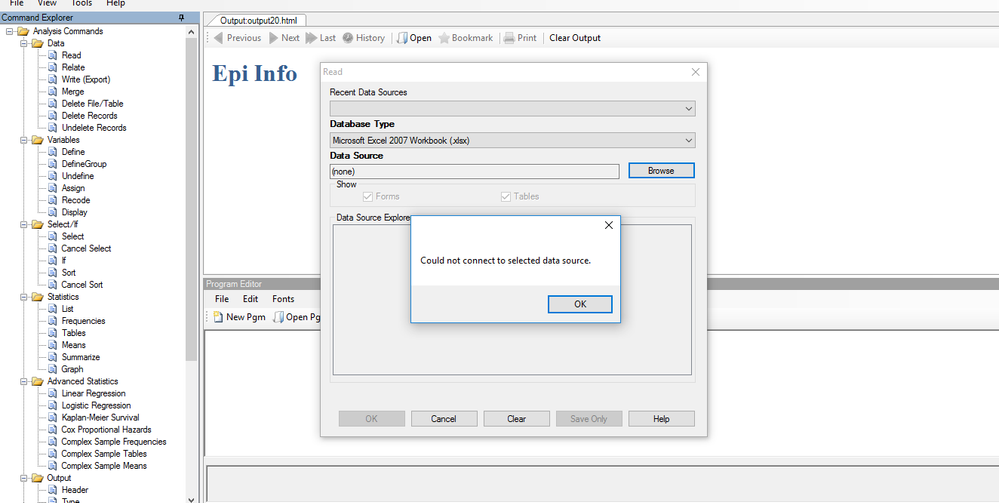Image resolution: width=999 pixels, height=503 pixels.
Task: Click the Cancel Select command icon
Action: point(52,249)
